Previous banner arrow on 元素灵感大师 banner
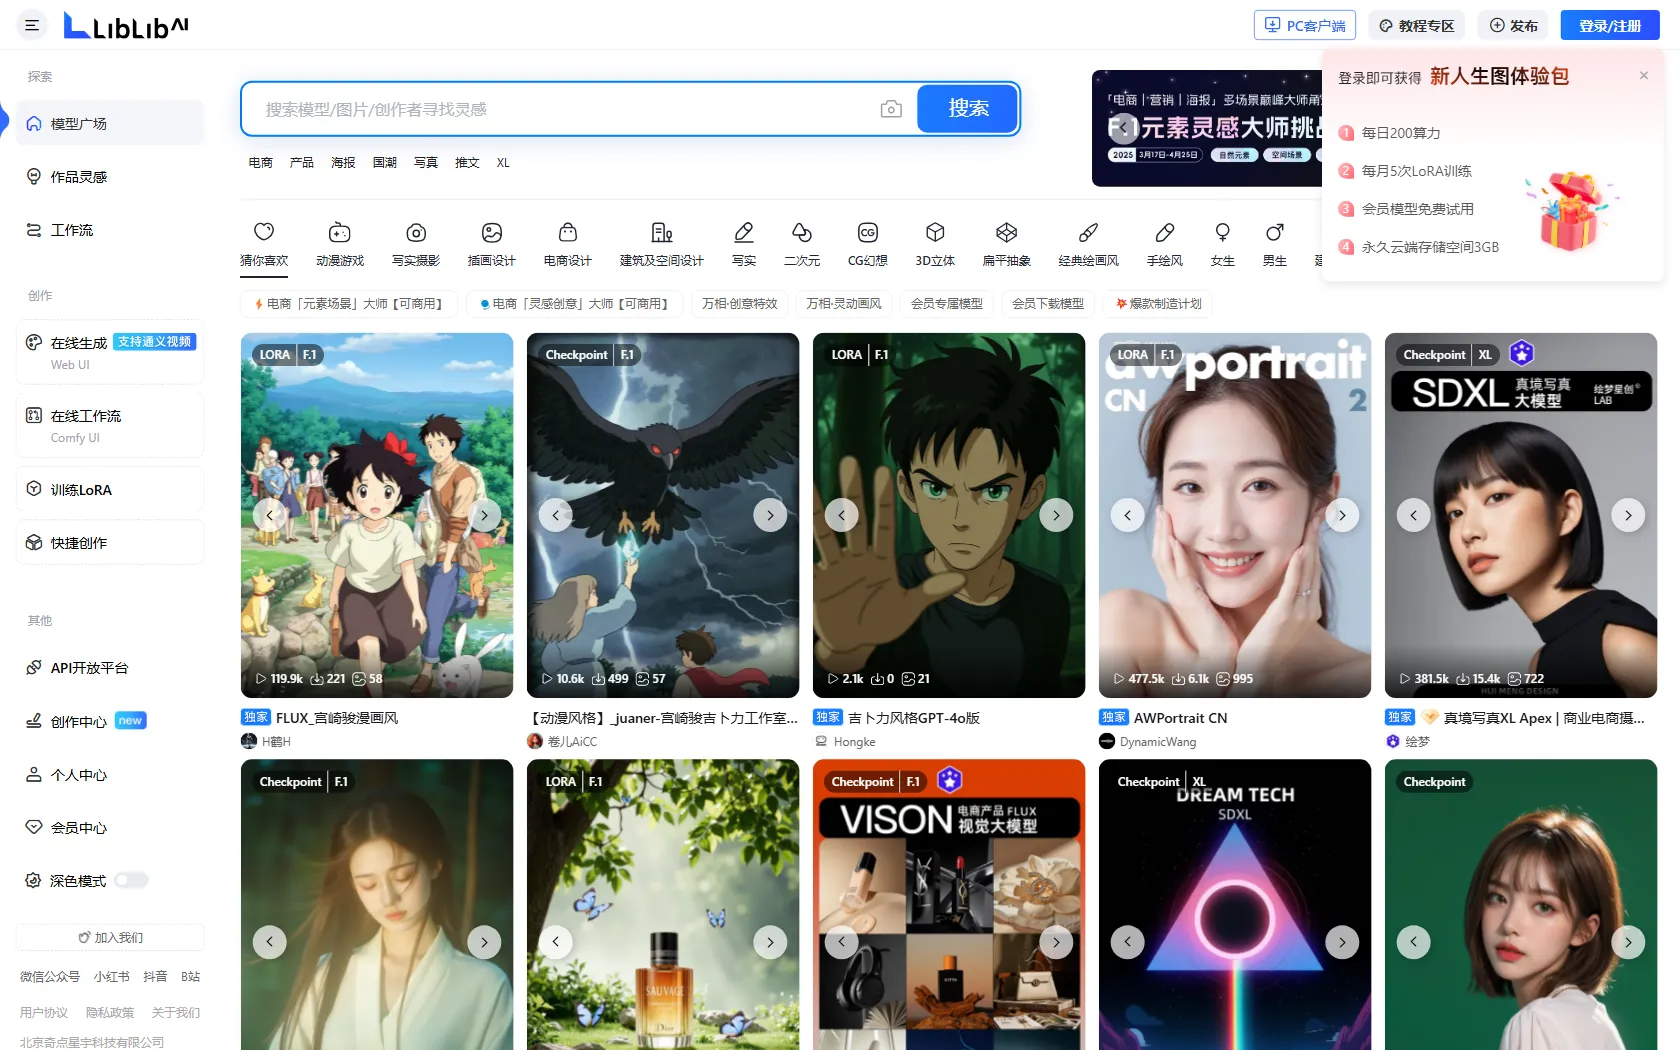Viewport: 1680px width, 1050px height. [x=1123, y=127]
